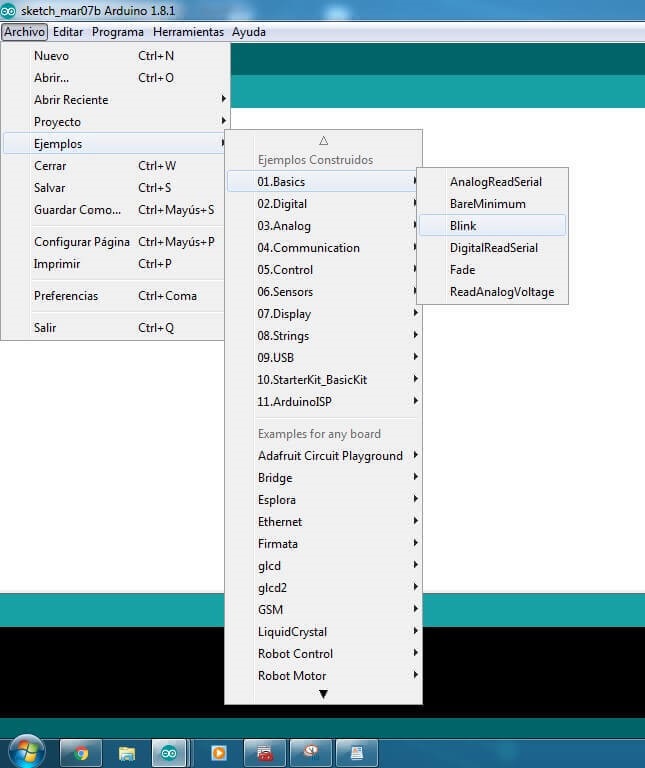This screenshot has width=645, height=768.
Task: Expand the 03.Analog examples submenu
Action: (323, 226)
